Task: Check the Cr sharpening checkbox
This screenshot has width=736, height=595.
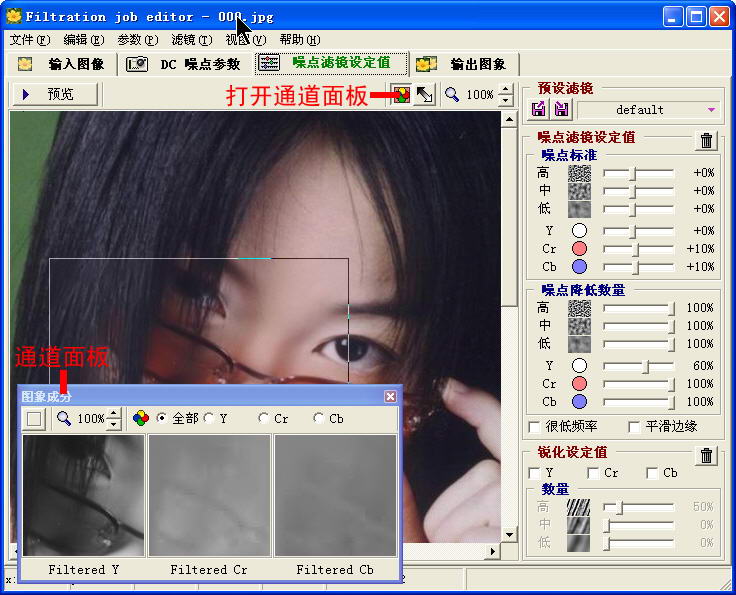Action: (x=594, y=473)
